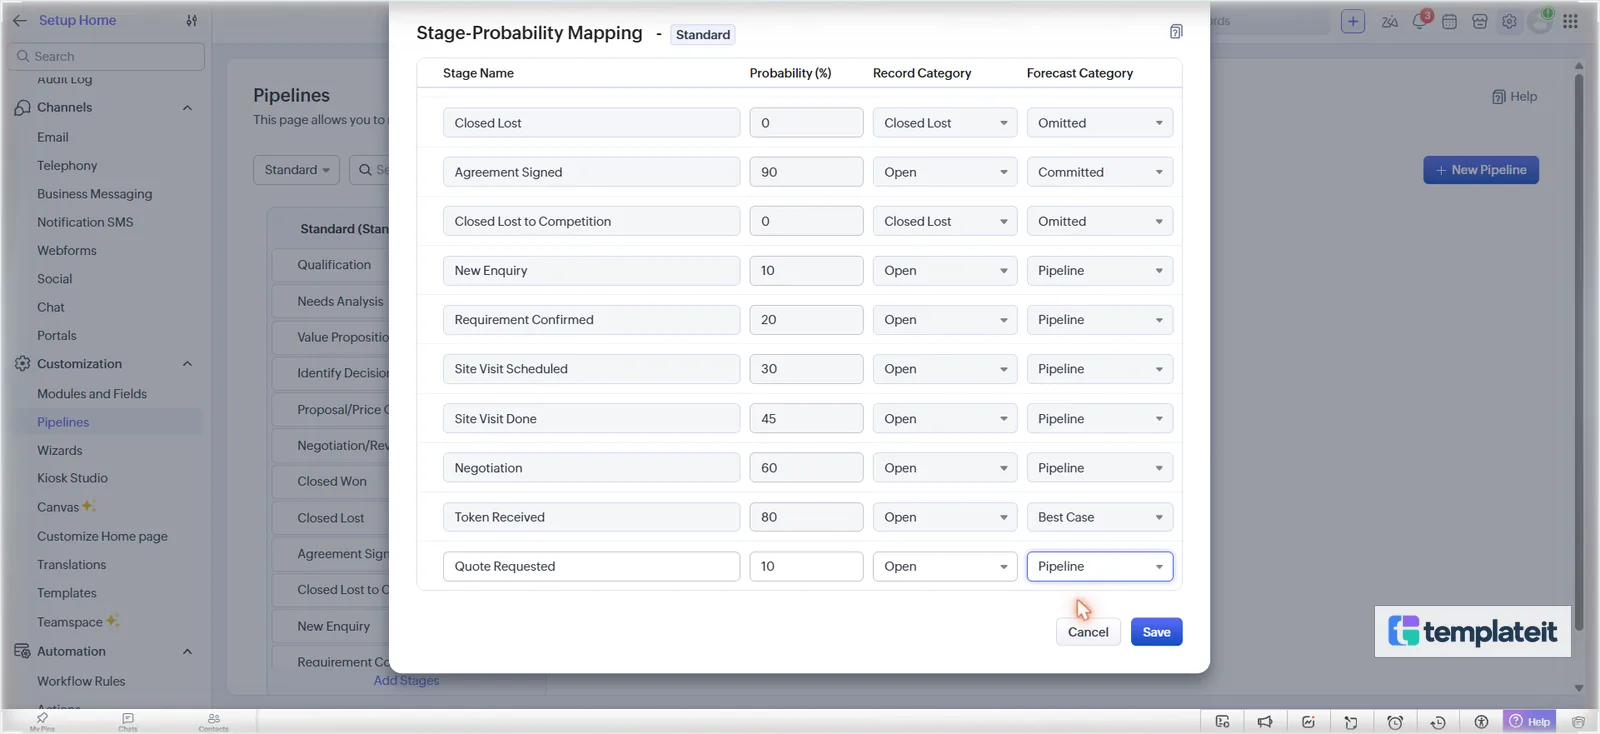Click the Save button
This screenshot has width=1600, height=734.
point(1157,632)
